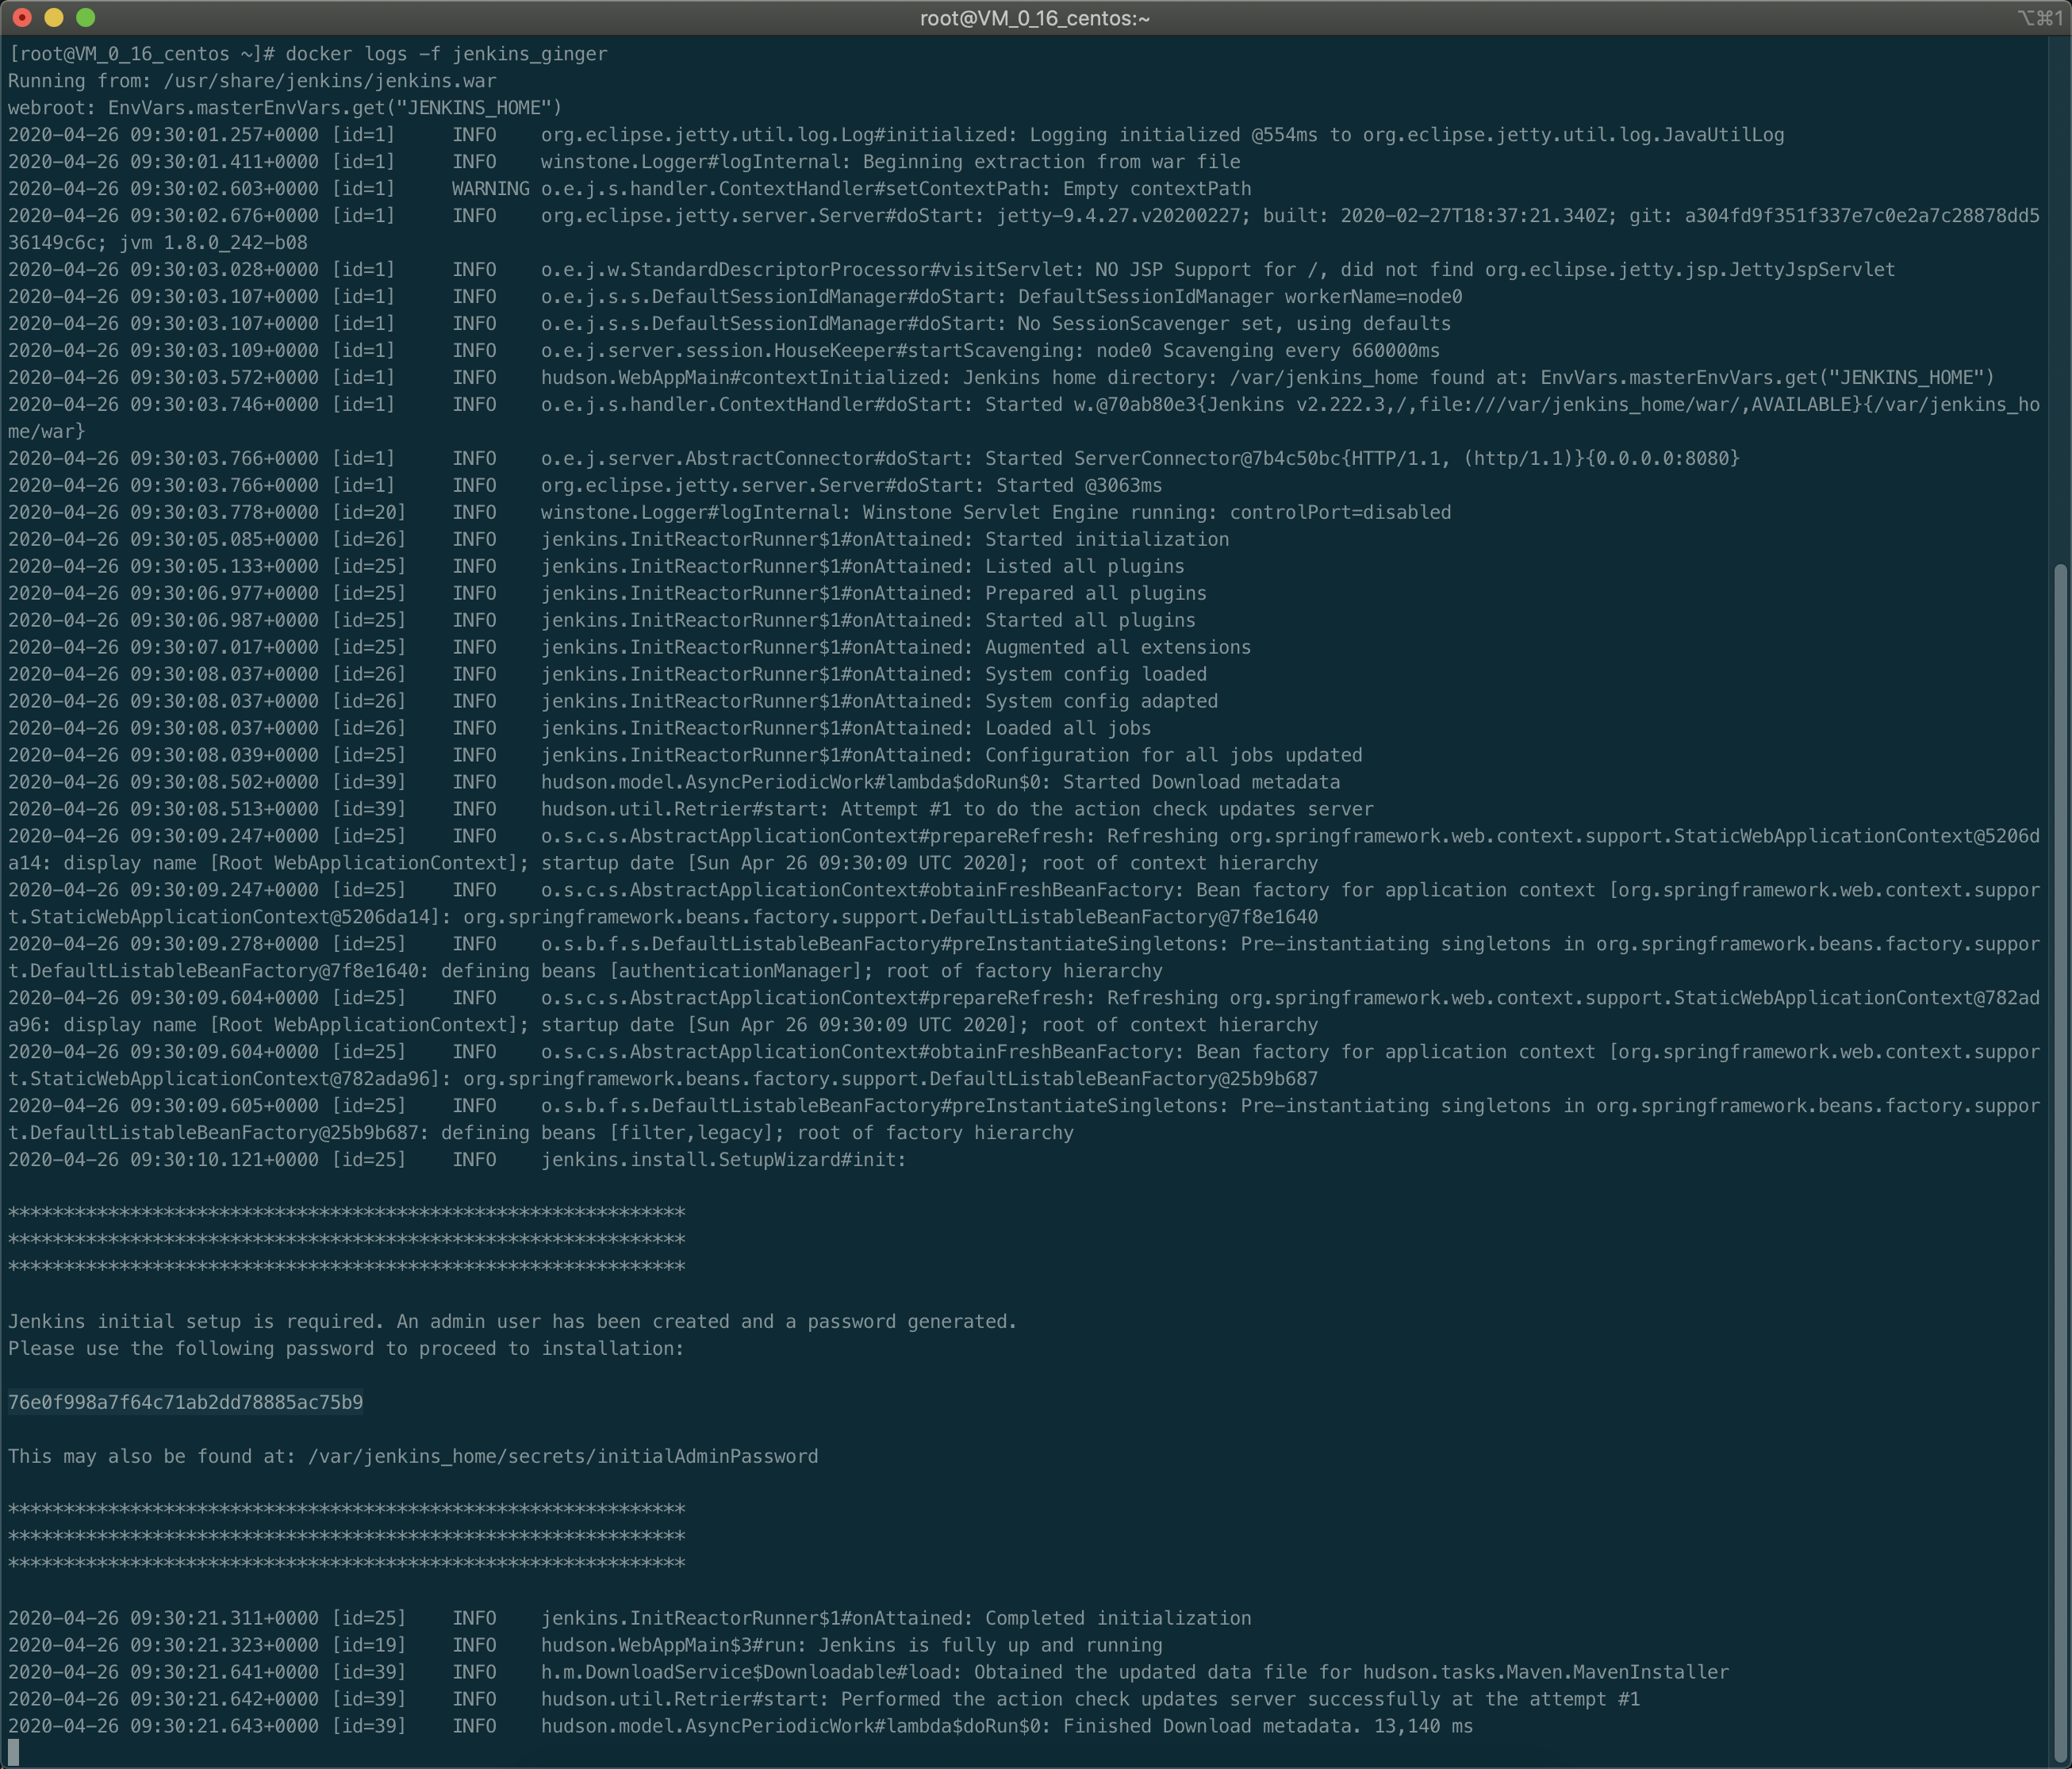This screenshot has height=1769, width=2072.
Task: Click the terminal cursor block at bottom
Action: 13,1752
